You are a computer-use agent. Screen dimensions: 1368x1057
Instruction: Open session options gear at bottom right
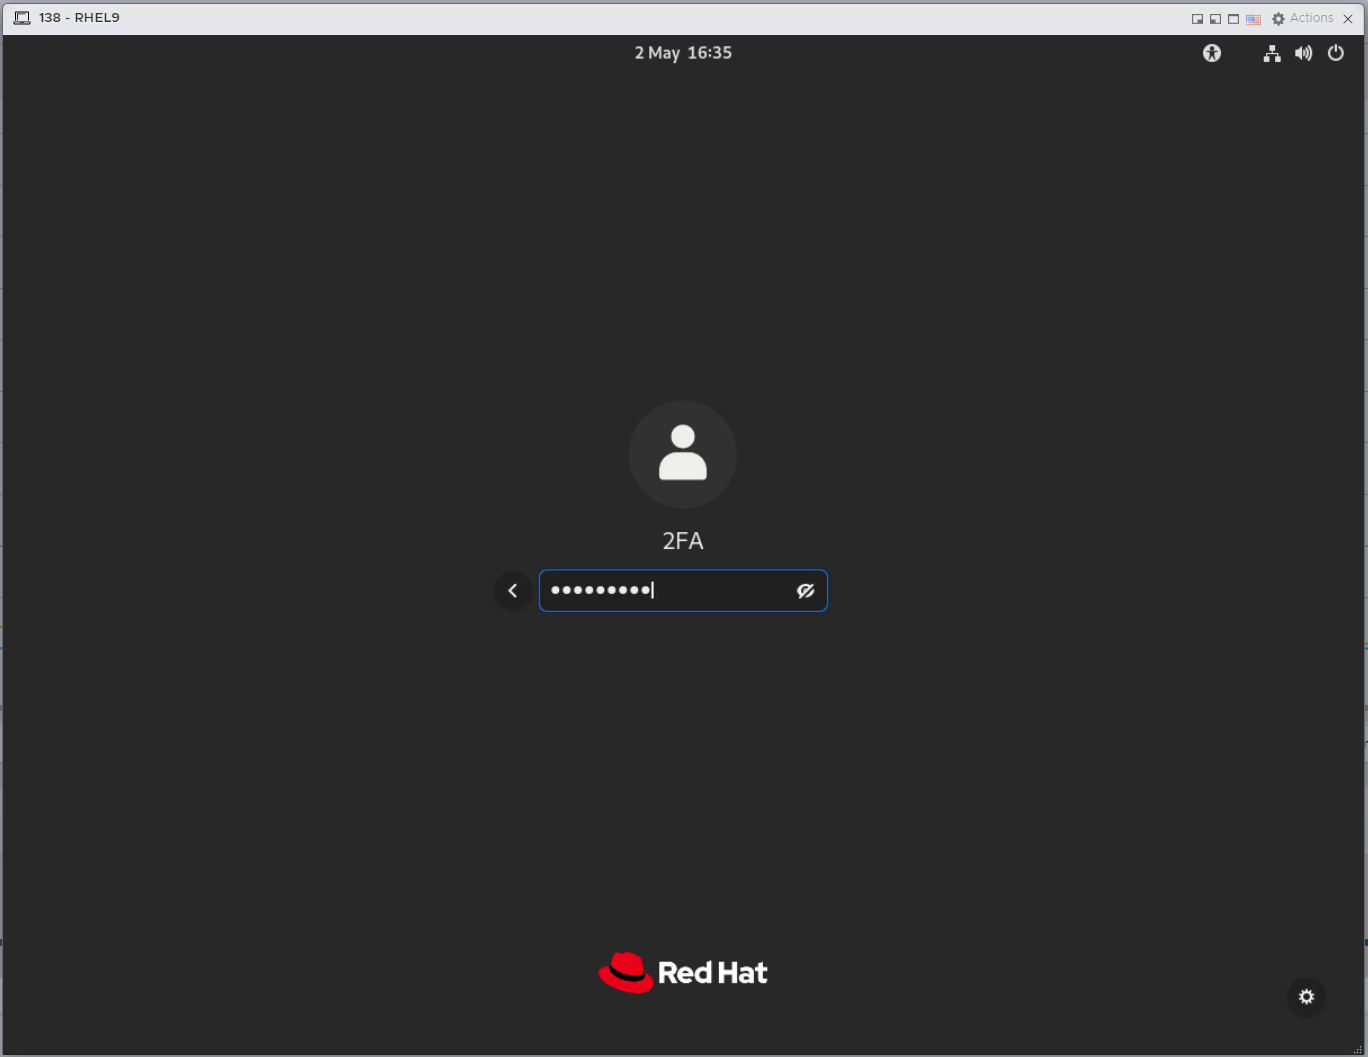[1306, 997]
